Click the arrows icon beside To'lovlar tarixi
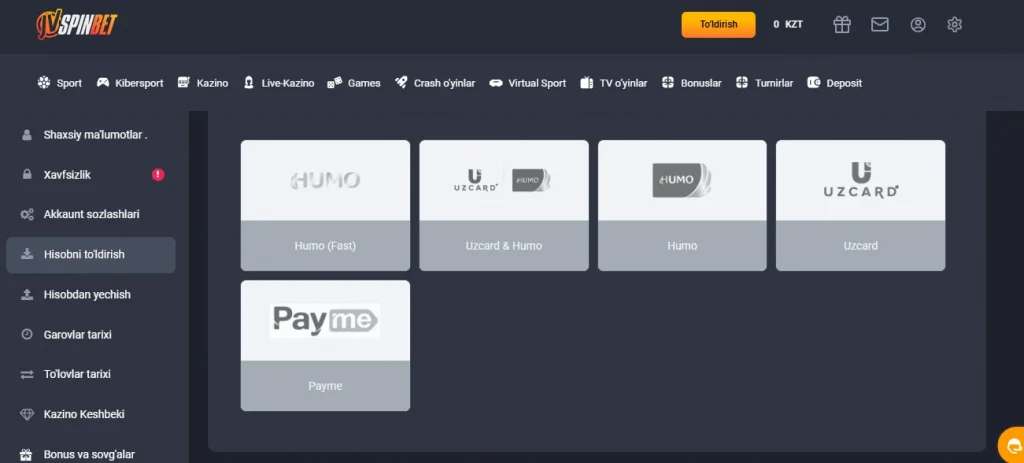Viewport: 1024px width, 463px height. point(27,374)
